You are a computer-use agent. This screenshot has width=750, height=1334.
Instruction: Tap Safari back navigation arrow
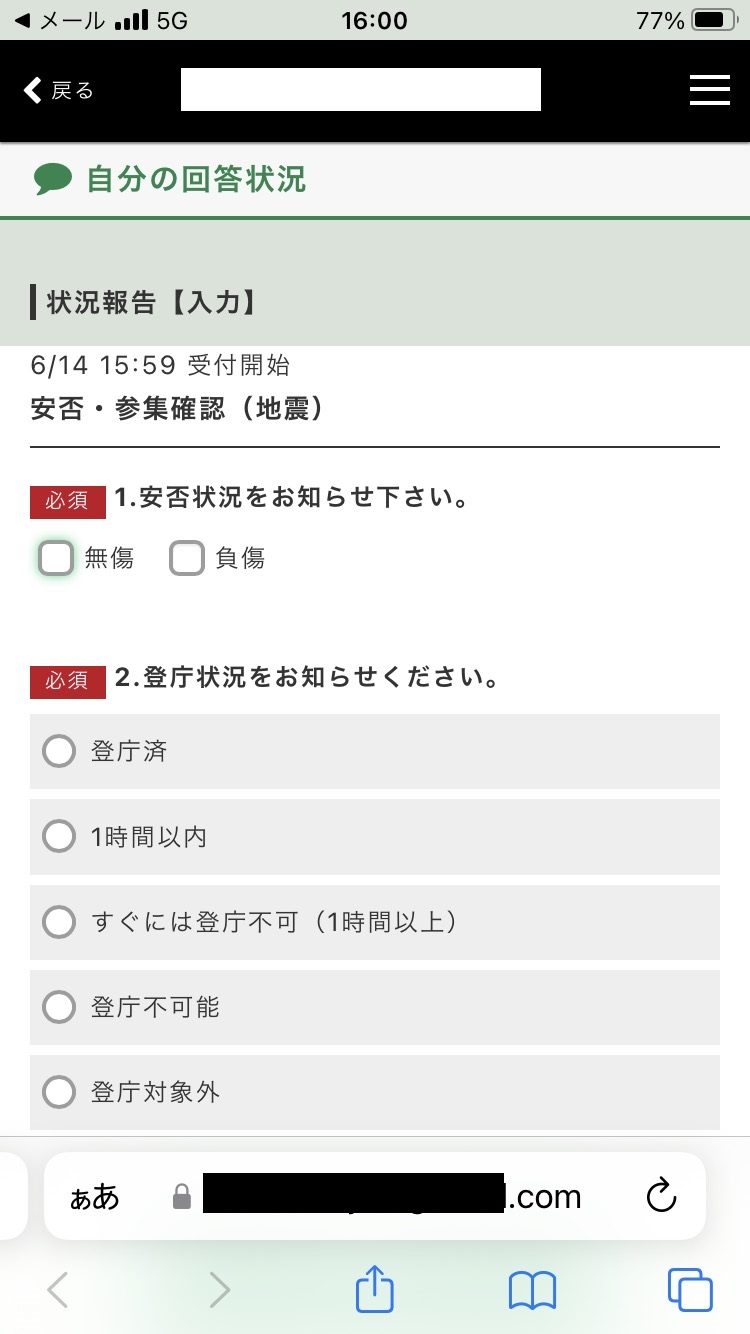(x=58, y=1290)
